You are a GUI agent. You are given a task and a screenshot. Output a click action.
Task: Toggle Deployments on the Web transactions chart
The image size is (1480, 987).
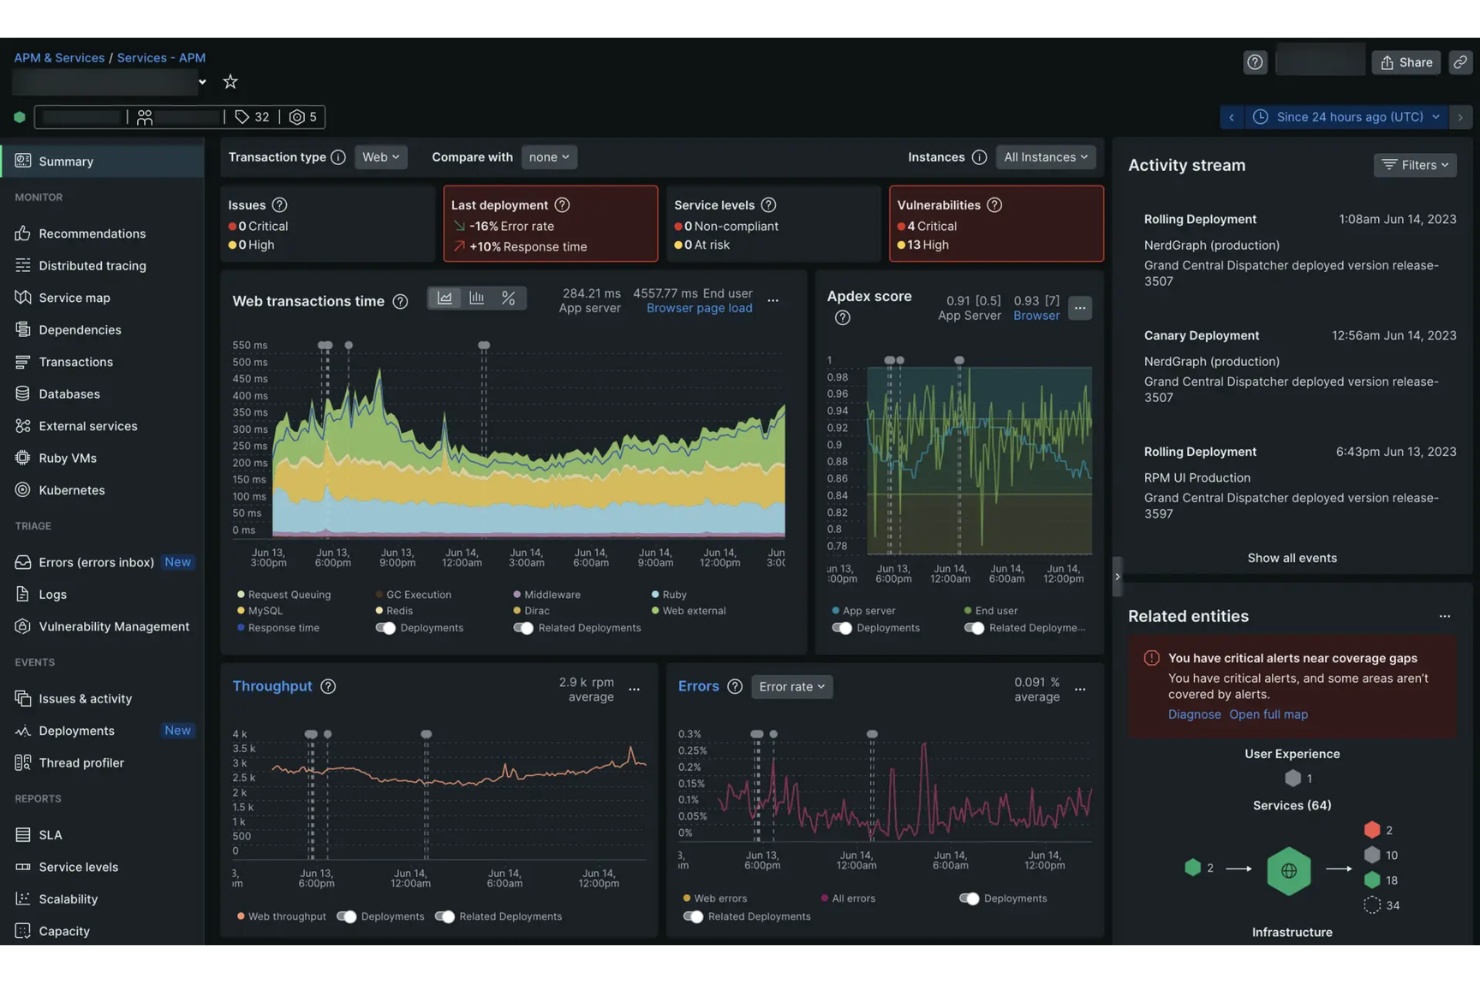click(386, 627)
